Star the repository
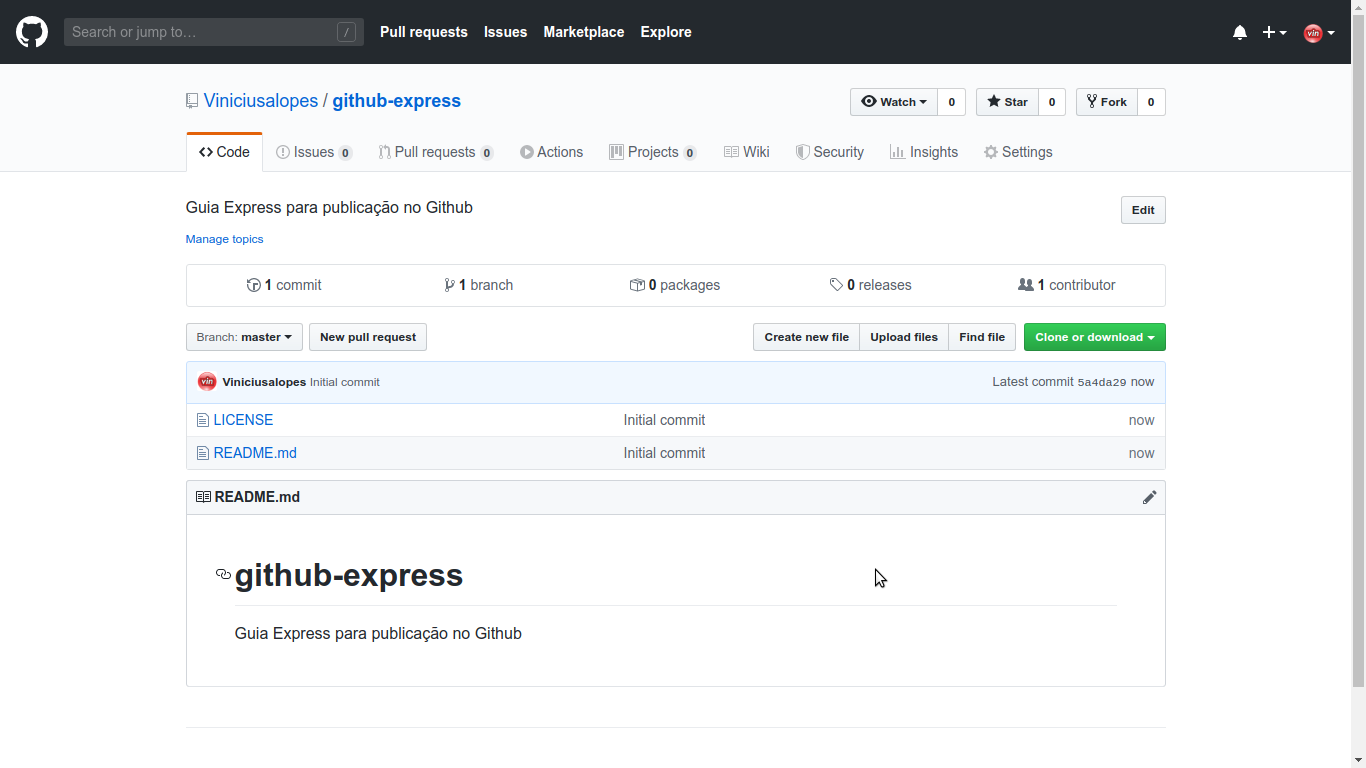1366x768 pixels. (1007, 102)
